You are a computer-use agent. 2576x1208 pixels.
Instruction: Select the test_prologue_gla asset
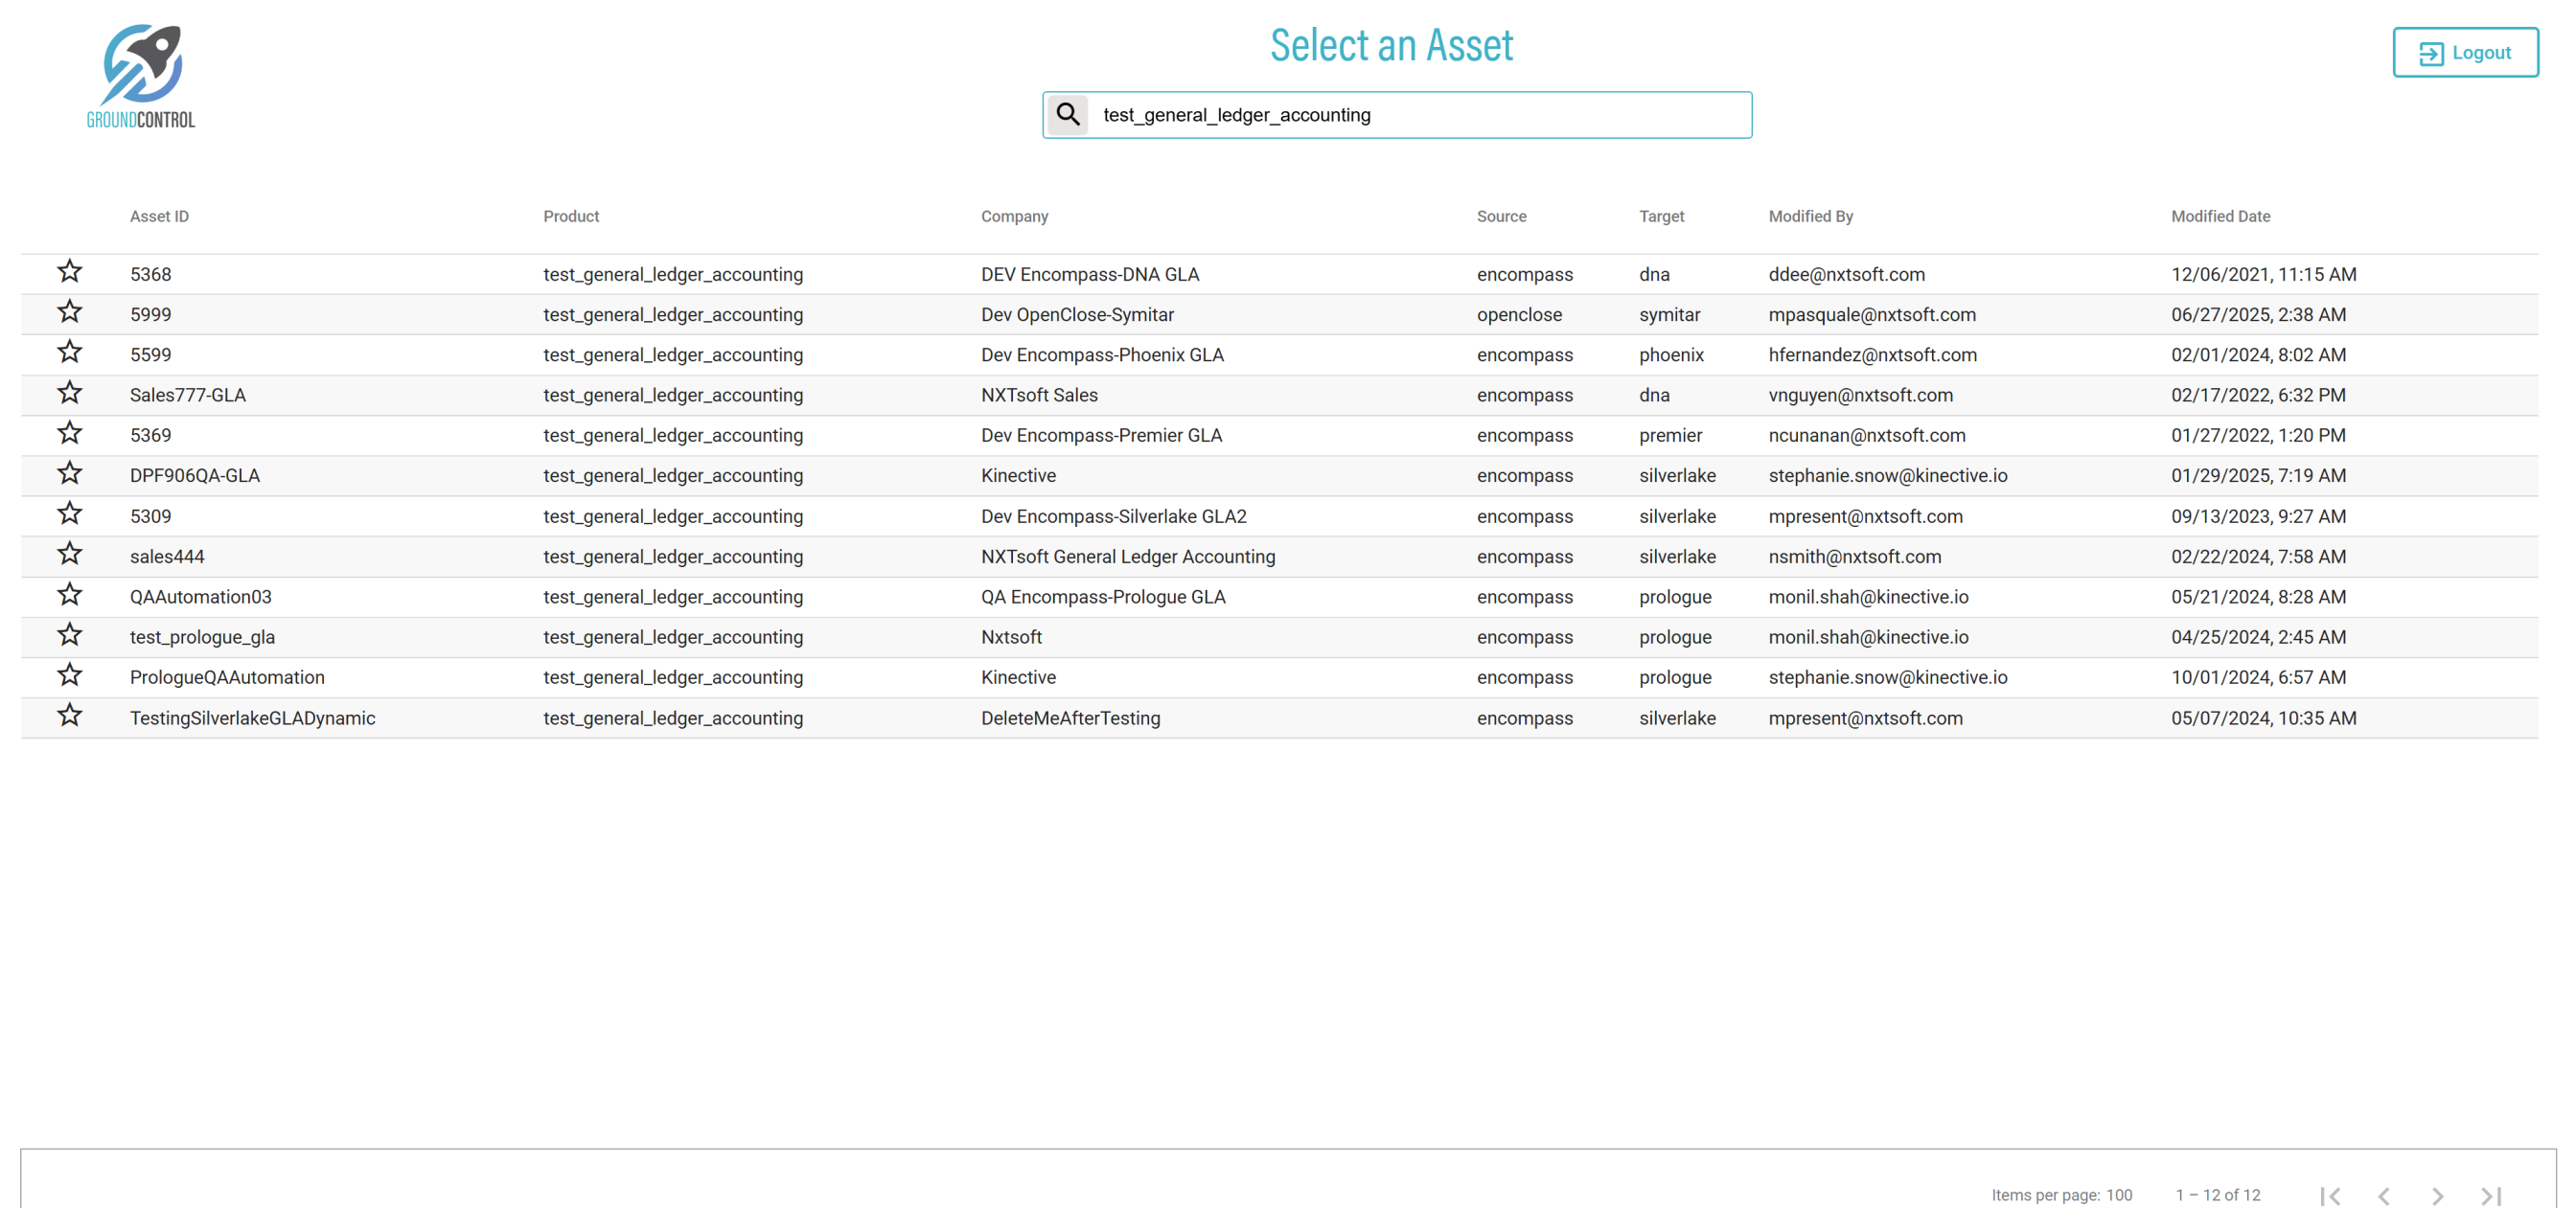(202, 637)
